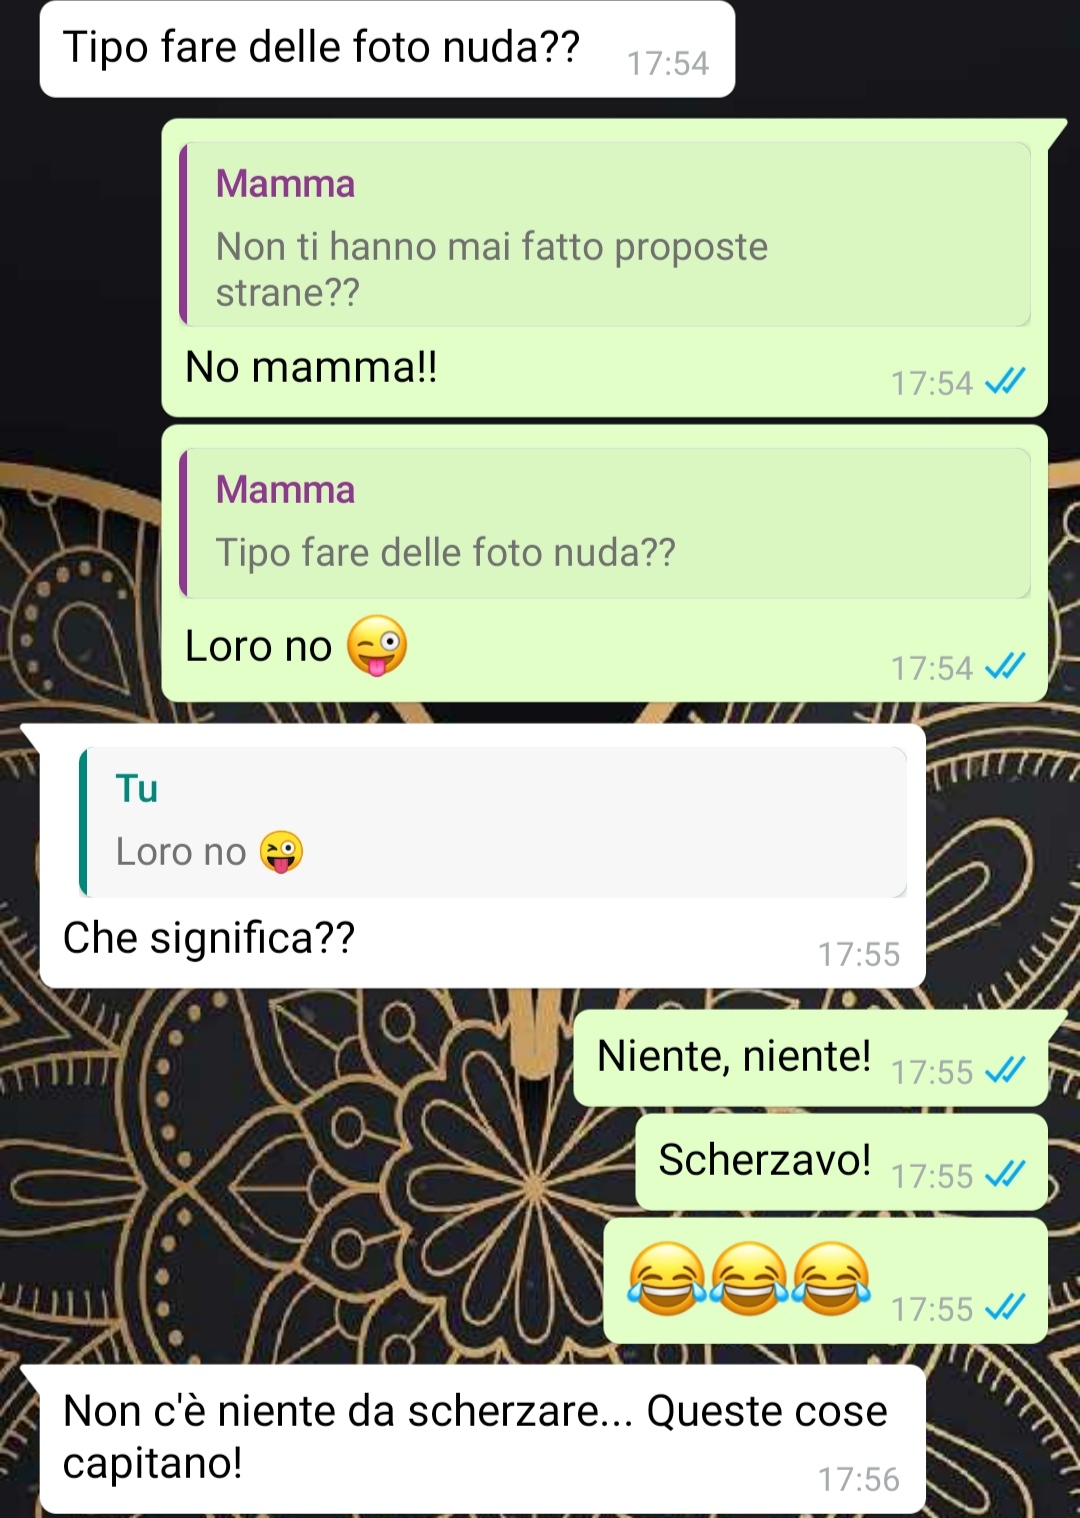1080x1518 pixels.
Task: Tap the 17:56 timestamp on last message
Action: (x=859, y=1479)
